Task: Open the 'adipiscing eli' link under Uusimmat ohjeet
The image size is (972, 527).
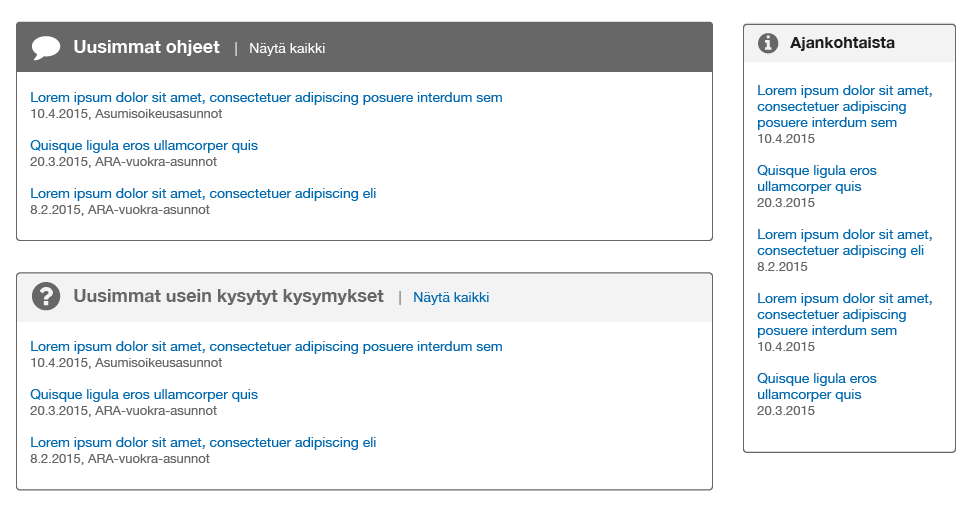Action: click(x=203, y=193)
